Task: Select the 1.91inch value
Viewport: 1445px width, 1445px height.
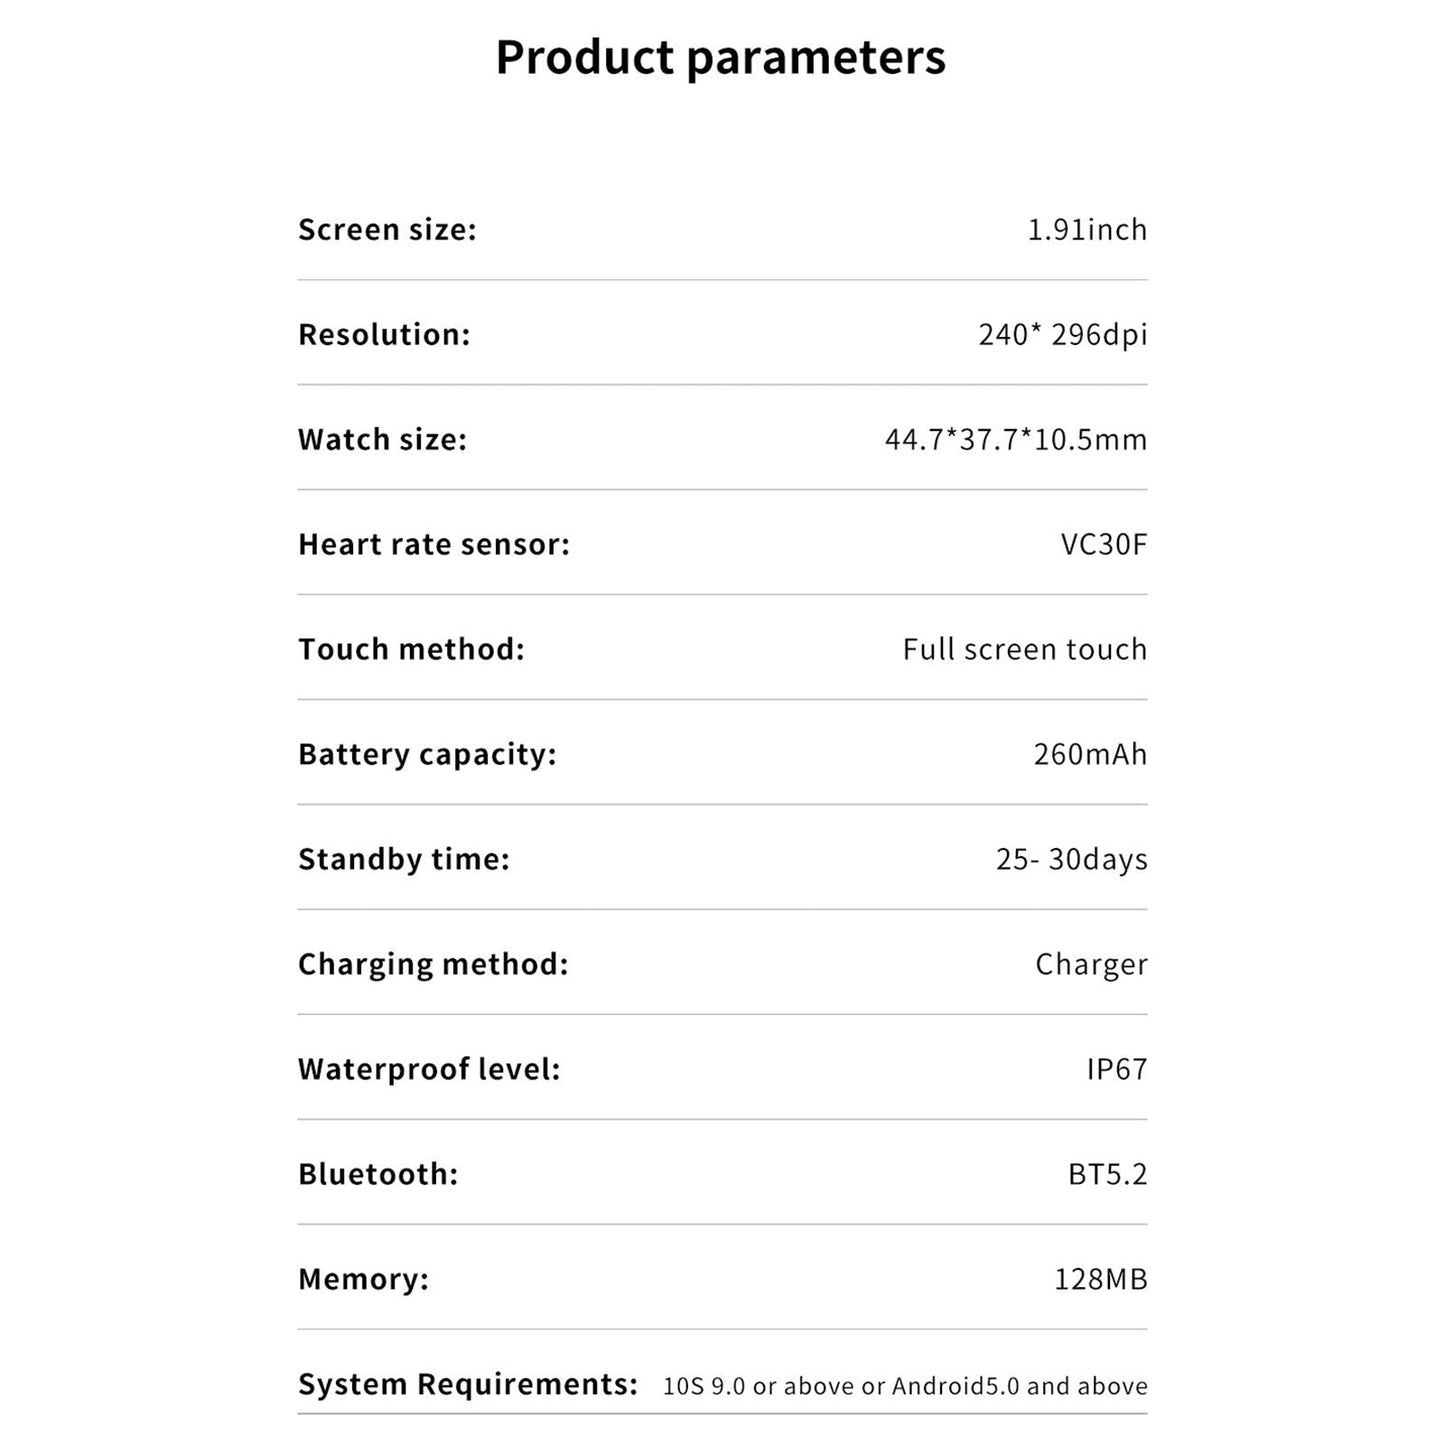Action: pyautogui.click(x=1087, y=230)
